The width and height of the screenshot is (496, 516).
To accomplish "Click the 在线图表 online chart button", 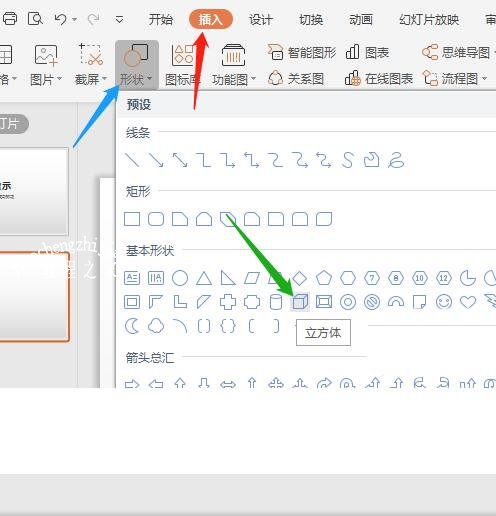I will click(379, 79).
